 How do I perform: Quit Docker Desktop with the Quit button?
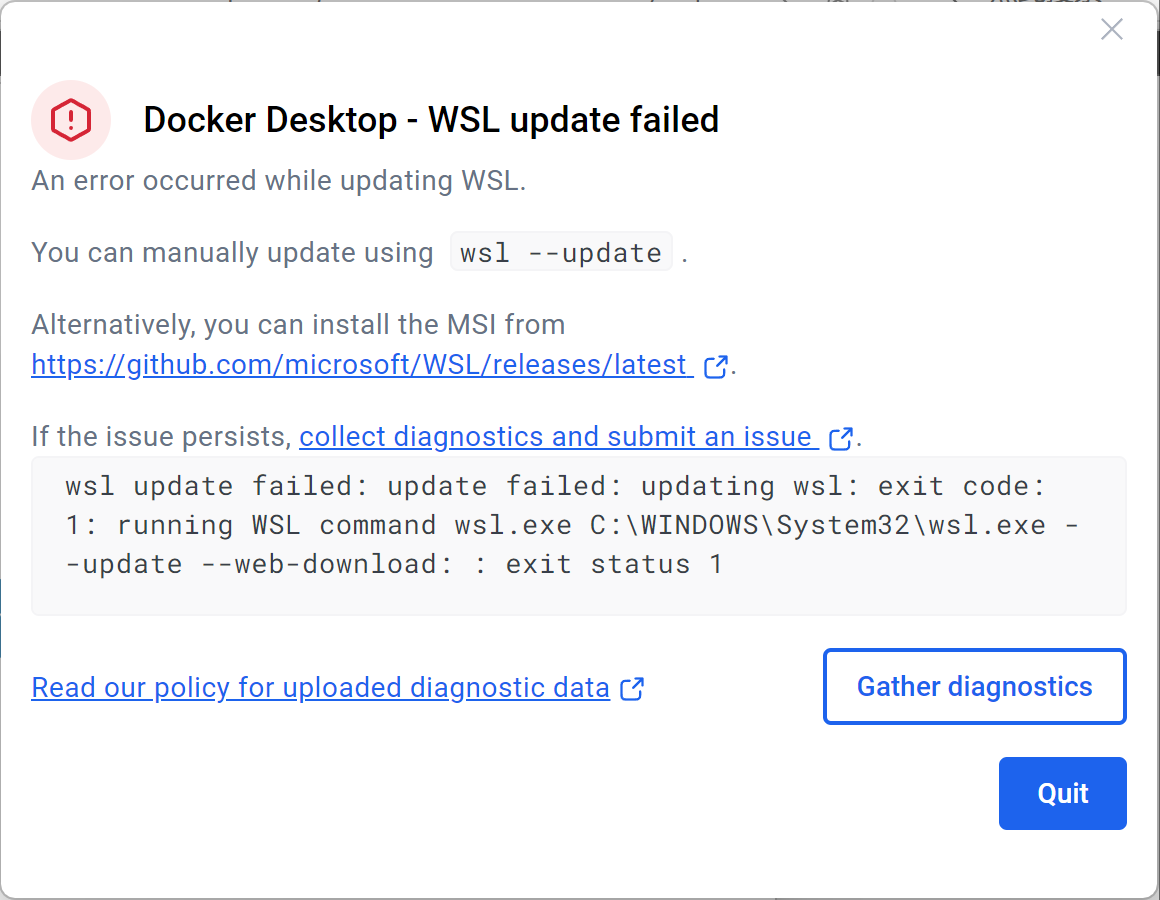coord(1062,793)
